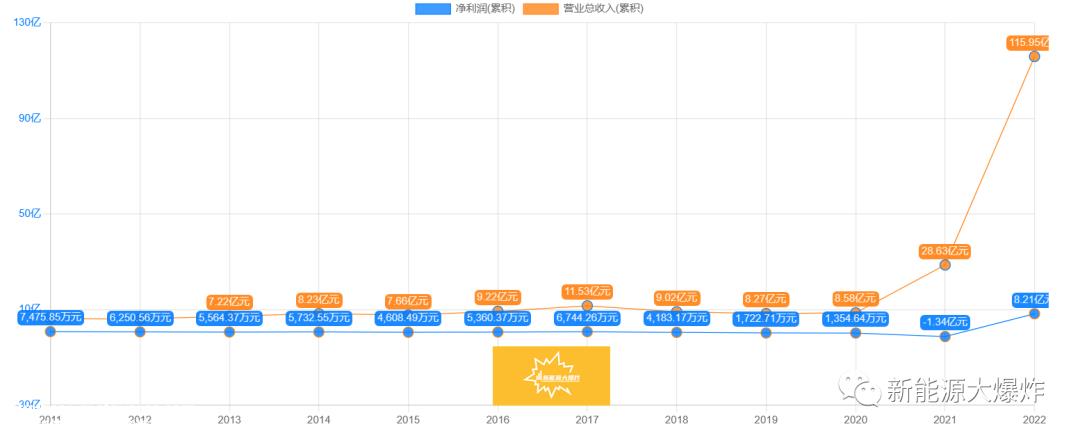Select the 2022 revenue point 115.95亿

tap(1034, 56)
